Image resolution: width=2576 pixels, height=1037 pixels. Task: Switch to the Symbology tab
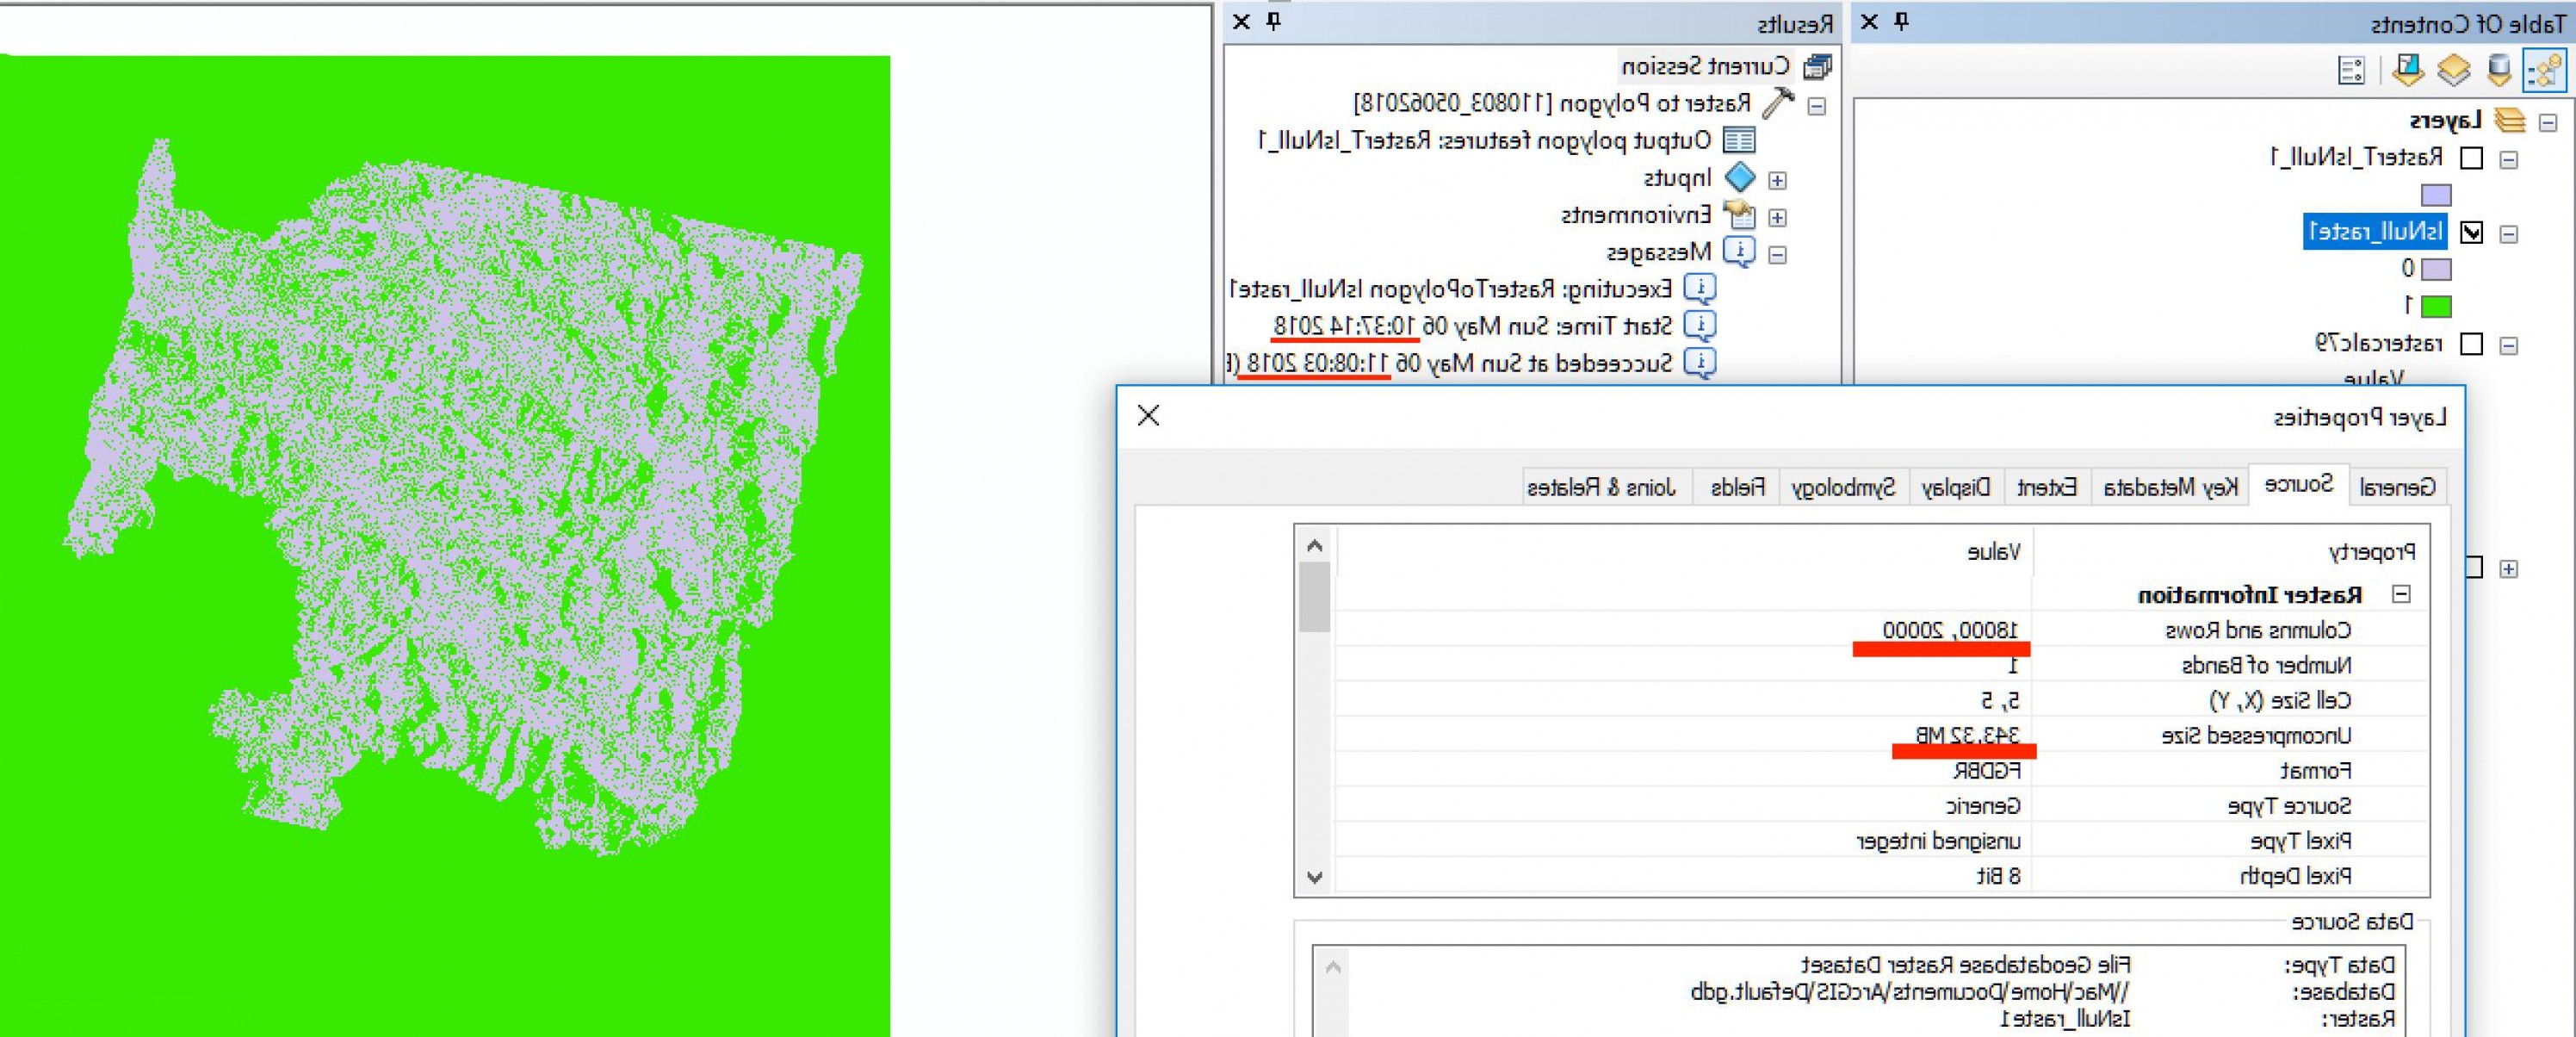pos(1843,487)
